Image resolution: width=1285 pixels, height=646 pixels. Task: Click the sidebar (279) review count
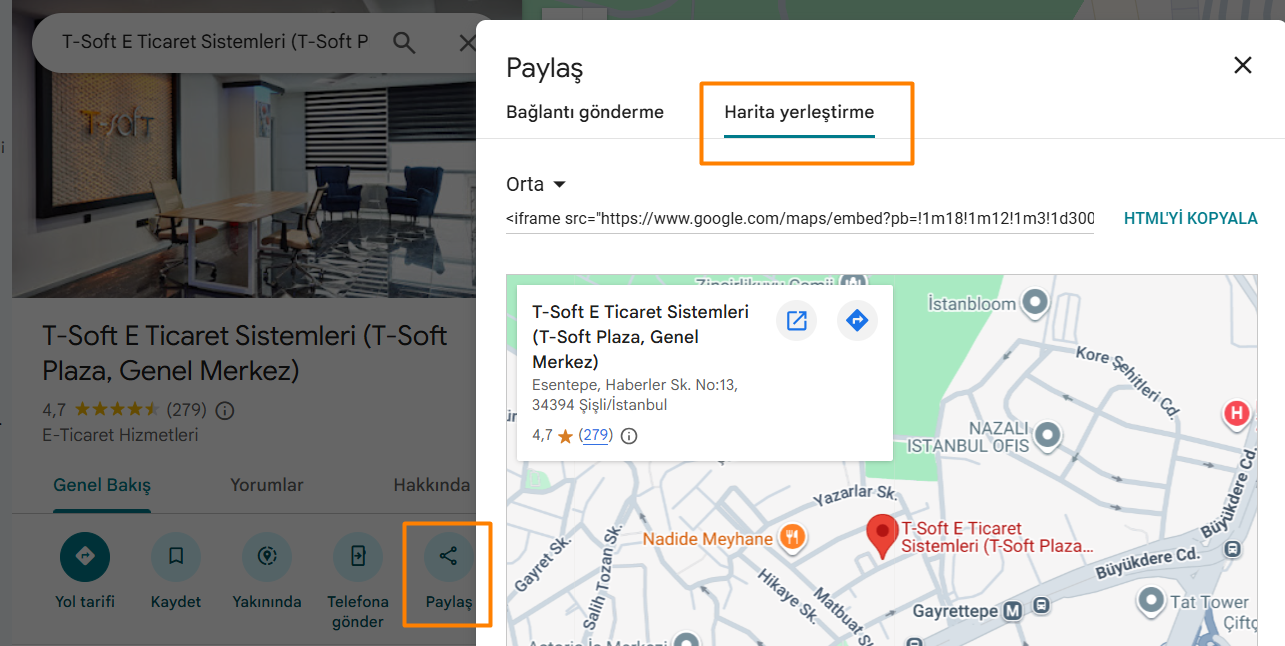coord(186,410)
